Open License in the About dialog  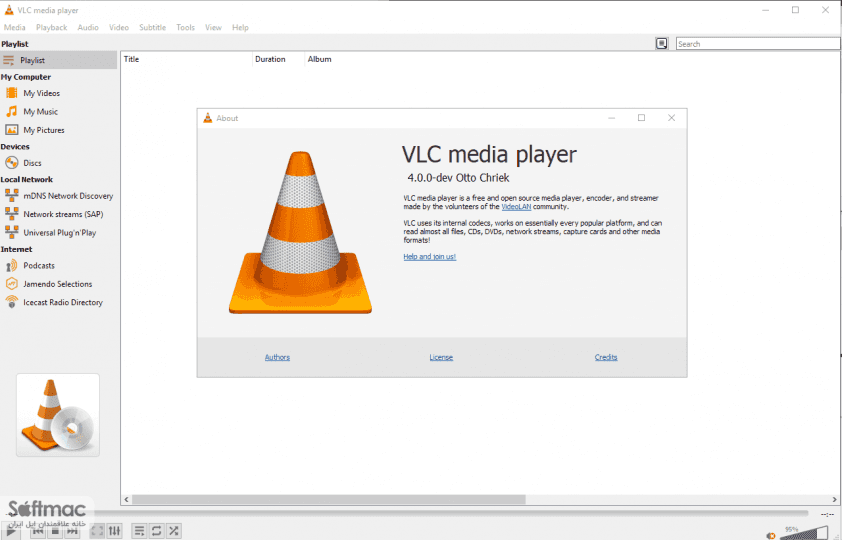441,357
